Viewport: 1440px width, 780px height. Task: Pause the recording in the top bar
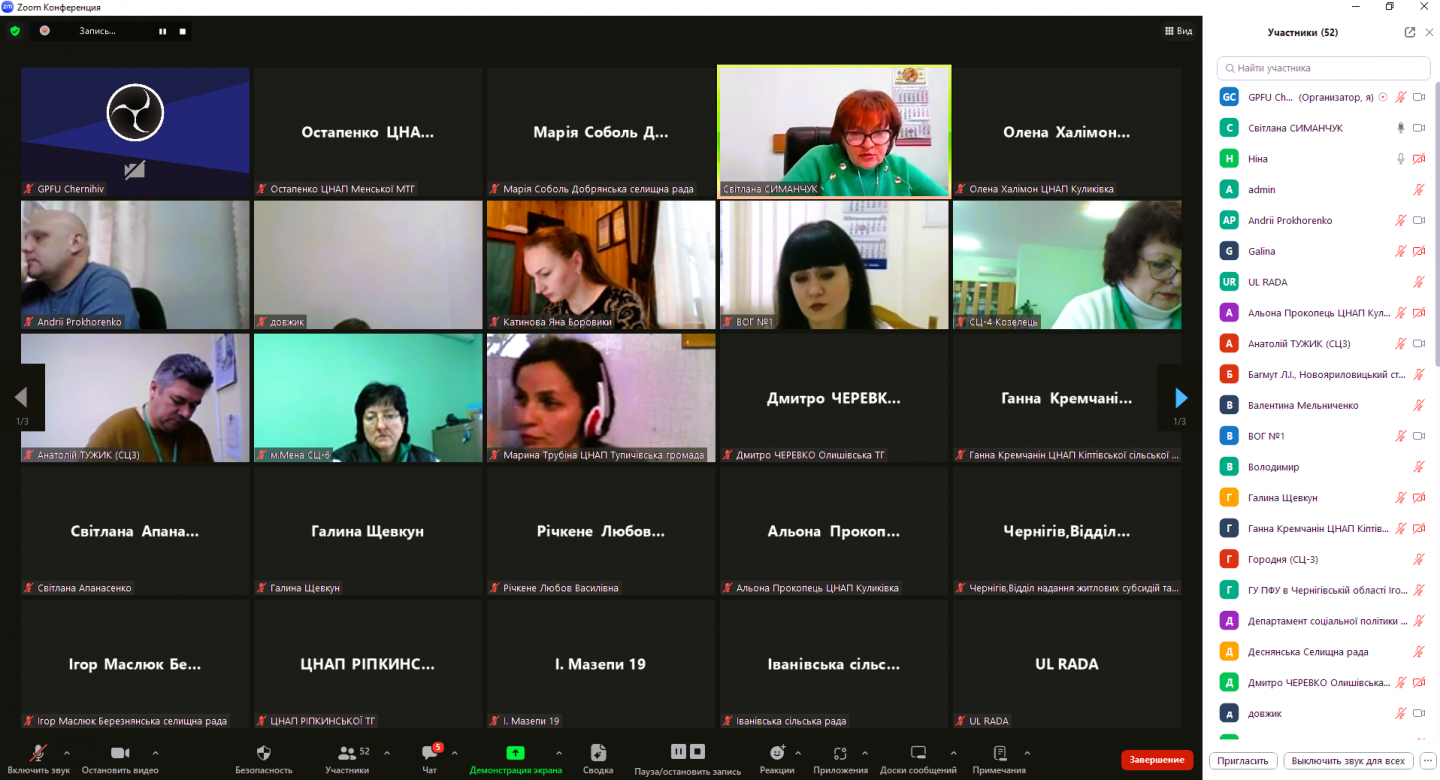click(x=162, y=31)
